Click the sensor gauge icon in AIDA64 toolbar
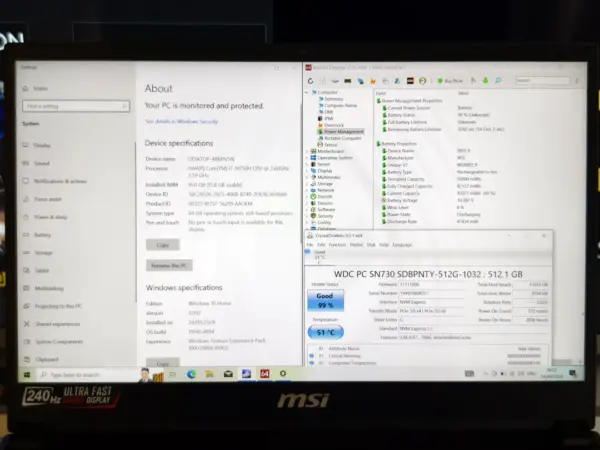Viewport: 600px width, 450px height. pyautogui.click(x=422, y=81)
